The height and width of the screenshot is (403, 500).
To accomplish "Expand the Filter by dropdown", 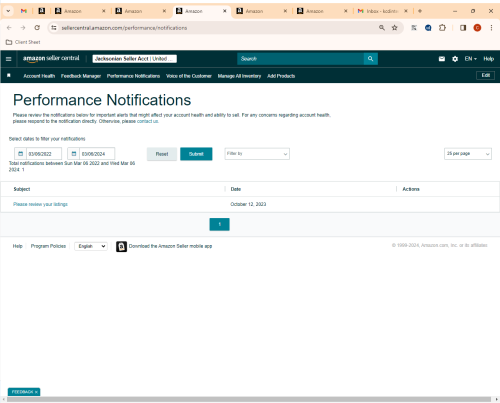I will (257, 154).
